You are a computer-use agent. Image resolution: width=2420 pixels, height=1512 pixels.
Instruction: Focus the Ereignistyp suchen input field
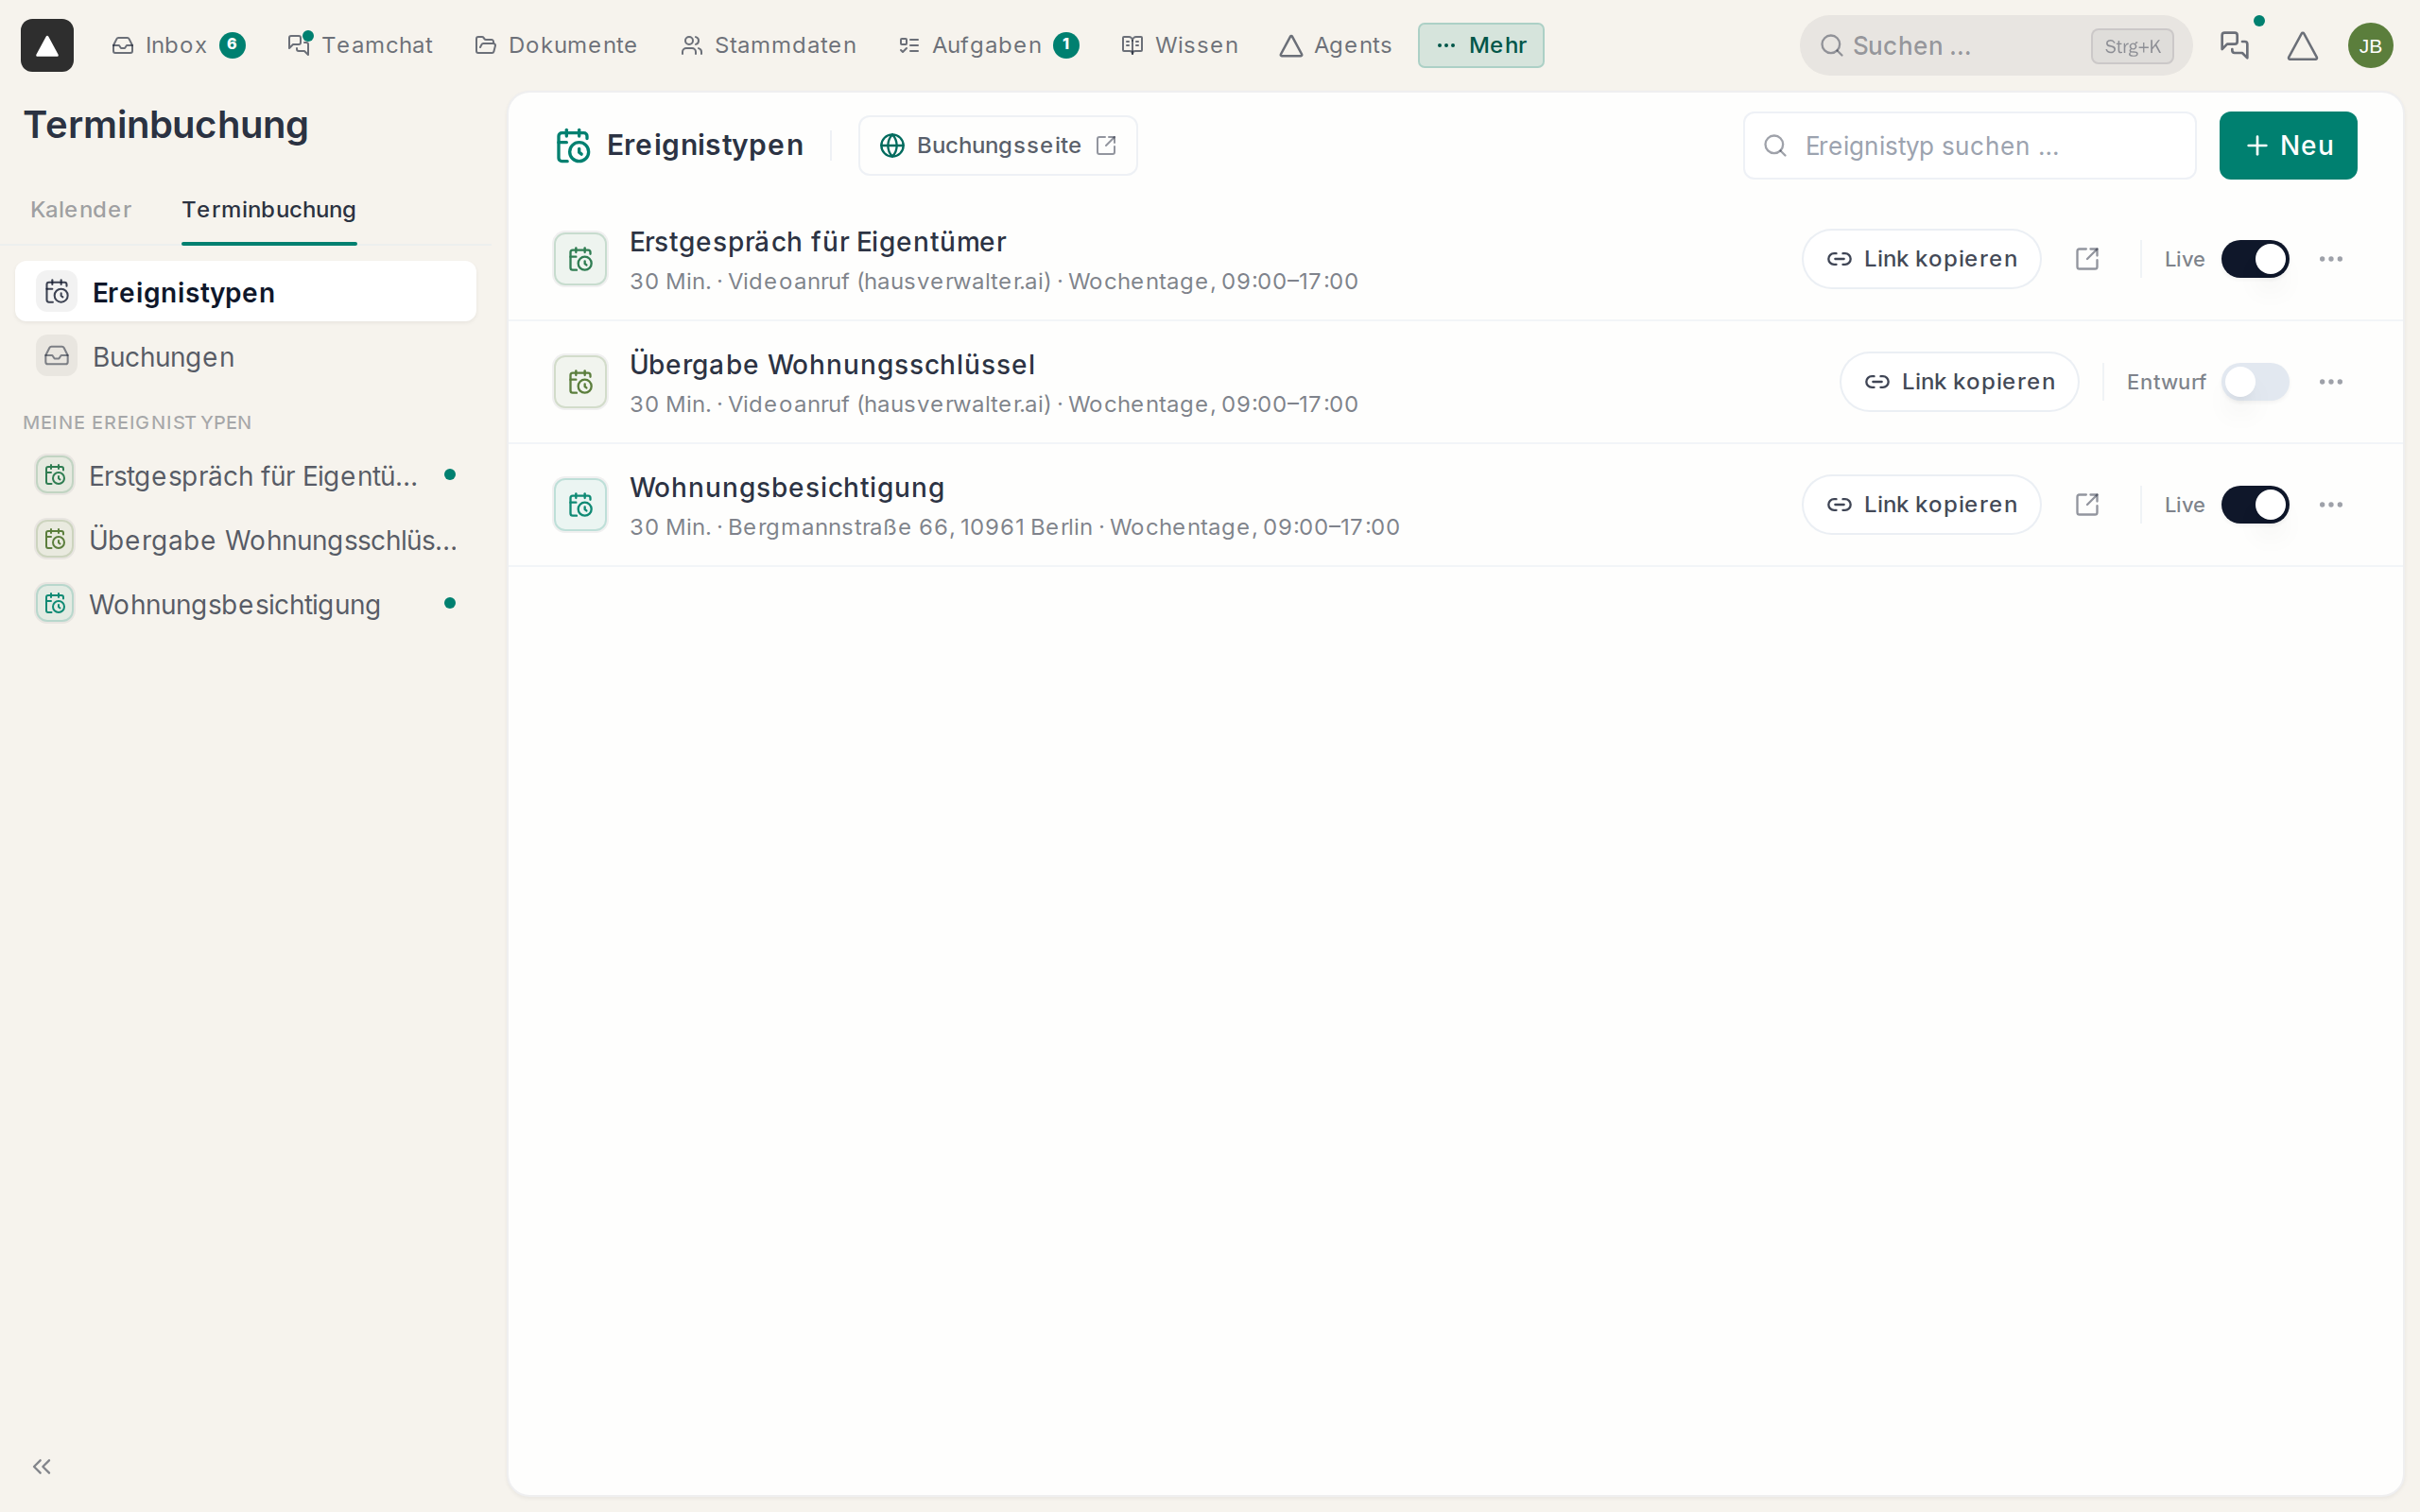point(1969,146)
